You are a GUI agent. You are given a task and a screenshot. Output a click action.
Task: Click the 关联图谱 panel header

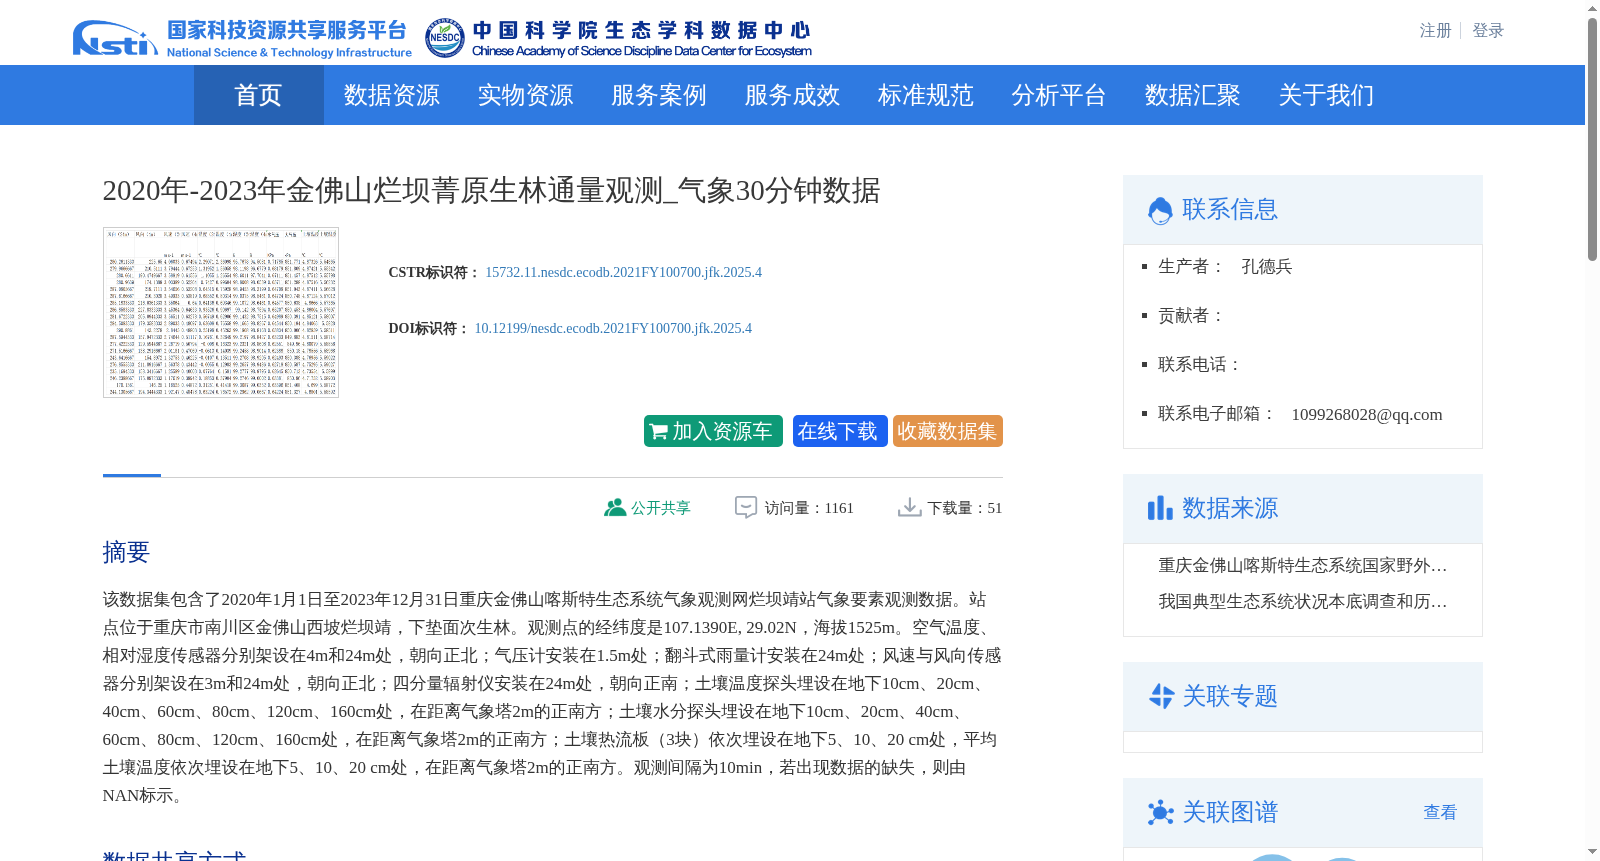pos(1303,813)
